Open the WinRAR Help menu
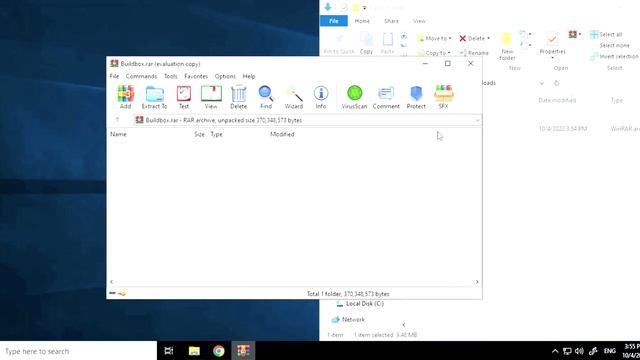Image resolution: width=640 pixels, height=360 pixels. point(249,76)
